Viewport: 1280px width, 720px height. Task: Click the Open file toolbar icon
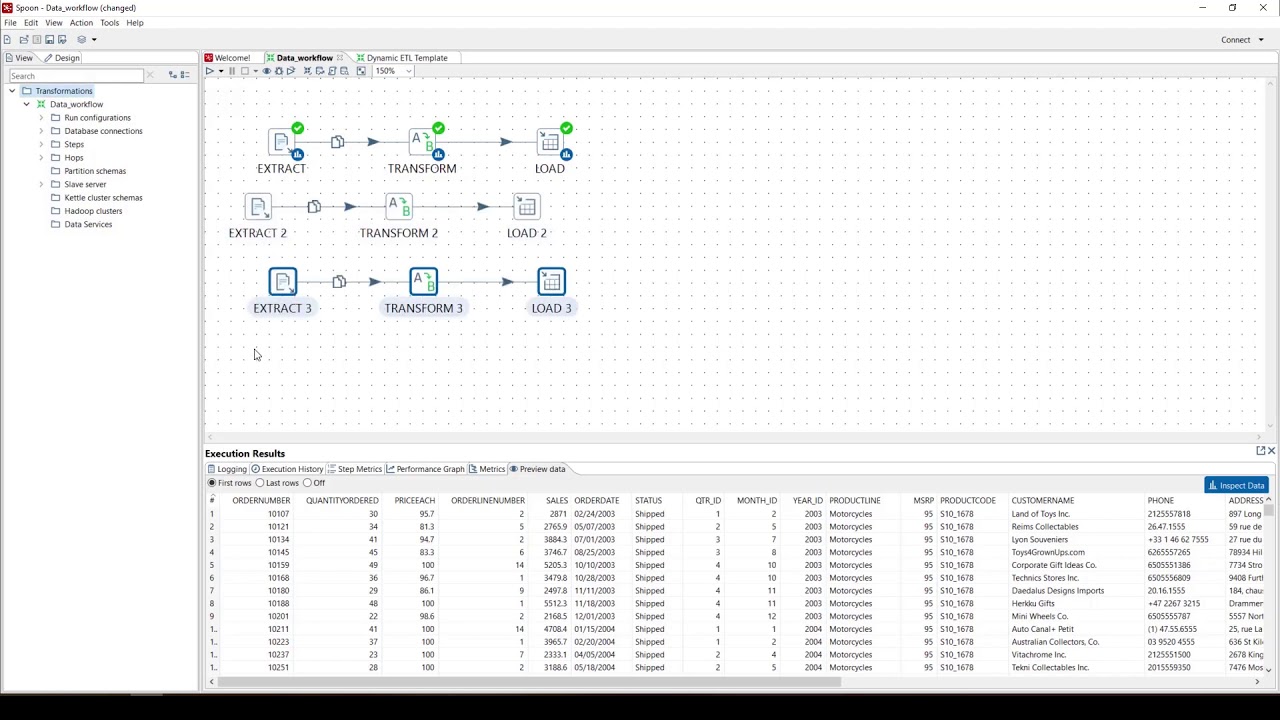point(24,39)
